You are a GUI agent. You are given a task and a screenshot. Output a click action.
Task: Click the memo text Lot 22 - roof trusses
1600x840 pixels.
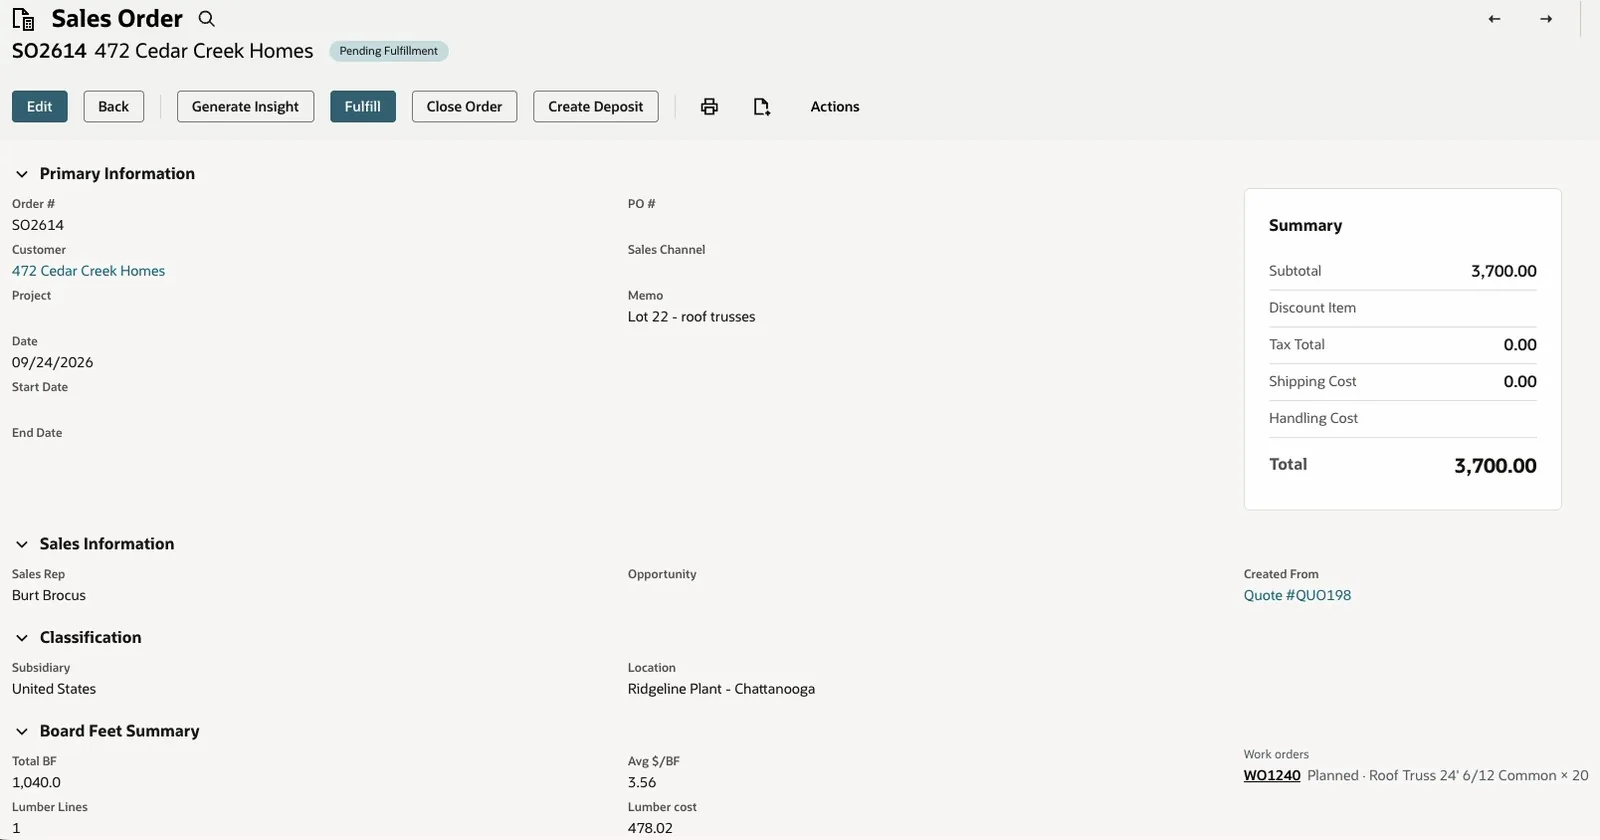(x=691, y=317)
